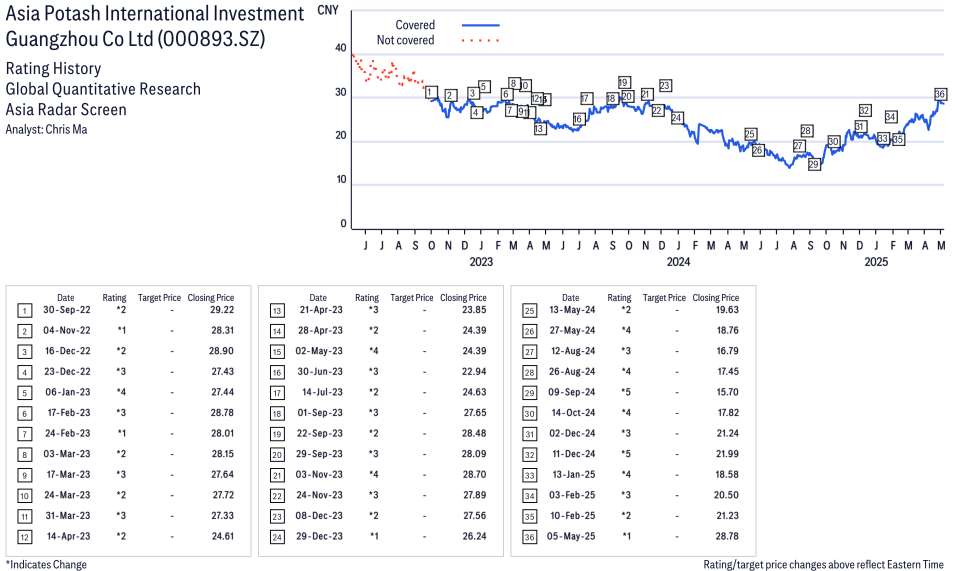Click the Not covered legend label
Image resolution: width=955 pixels, height=571 pixels.
405,40
